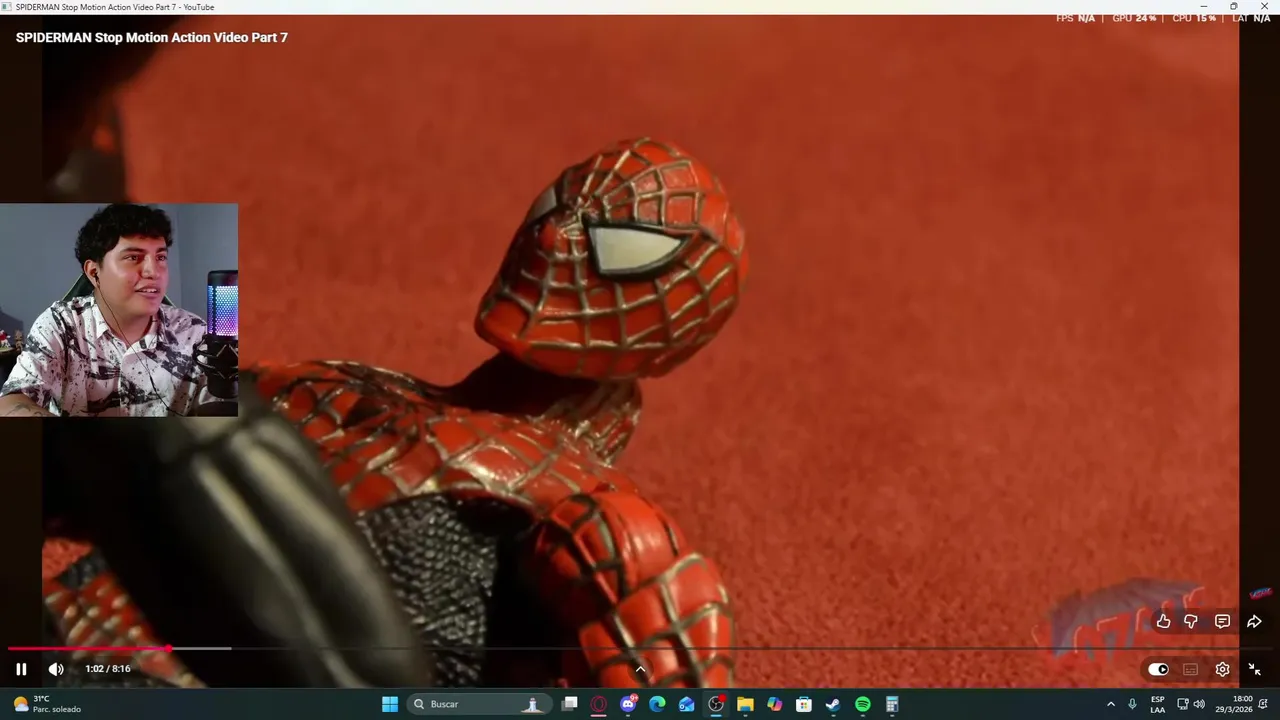Open Spotify from the taskbar
This screenshot has width=1280, height=720.
tap(862, 704)
